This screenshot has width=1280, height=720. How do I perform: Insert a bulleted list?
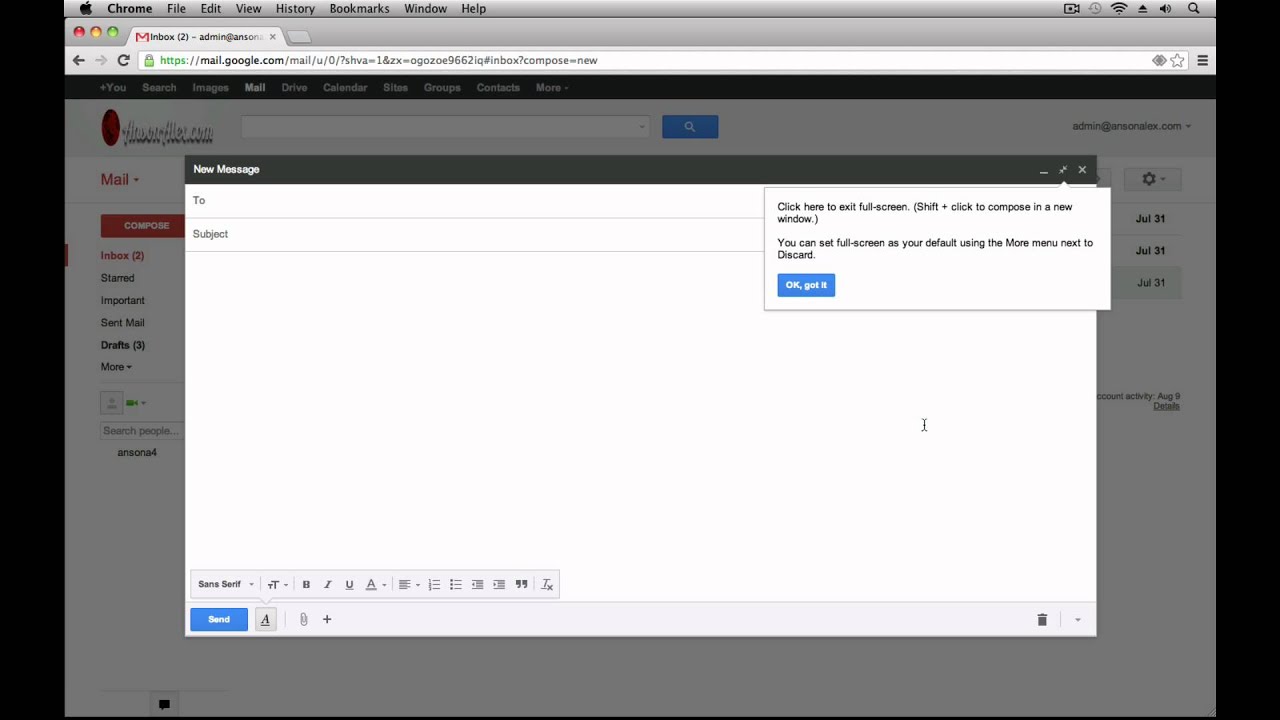(455, 585)
